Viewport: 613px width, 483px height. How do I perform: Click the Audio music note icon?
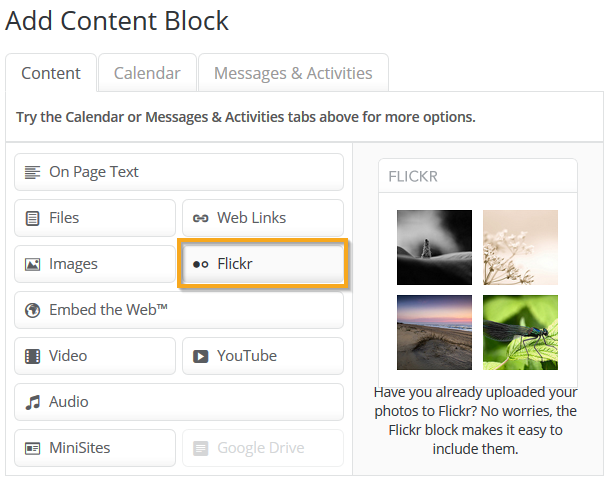coord(33,402)
